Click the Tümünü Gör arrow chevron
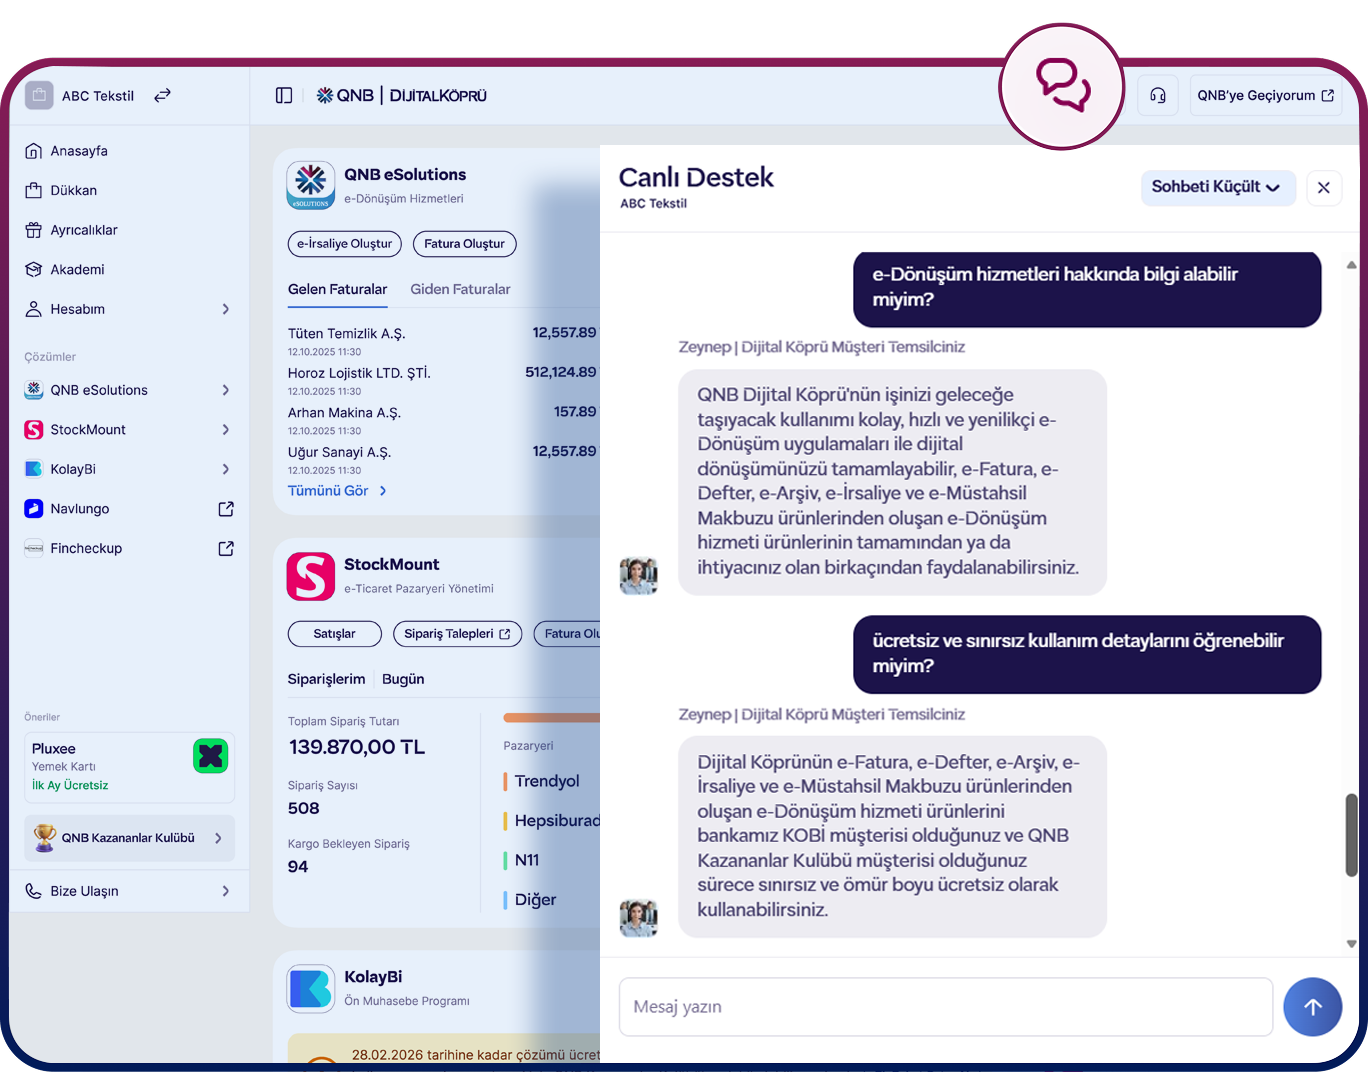This screenshot has width=1368, height=1072. click(383, 491)
